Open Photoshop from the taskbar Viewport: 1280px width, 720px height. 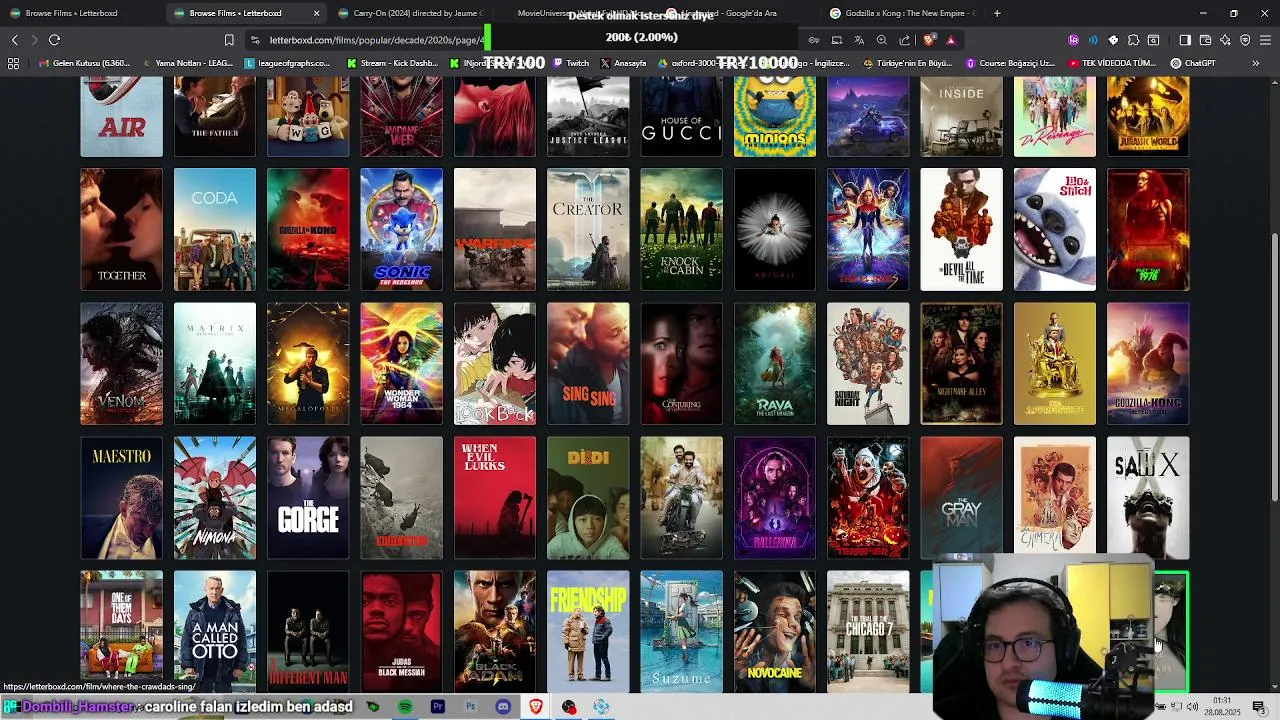[470, 707]
